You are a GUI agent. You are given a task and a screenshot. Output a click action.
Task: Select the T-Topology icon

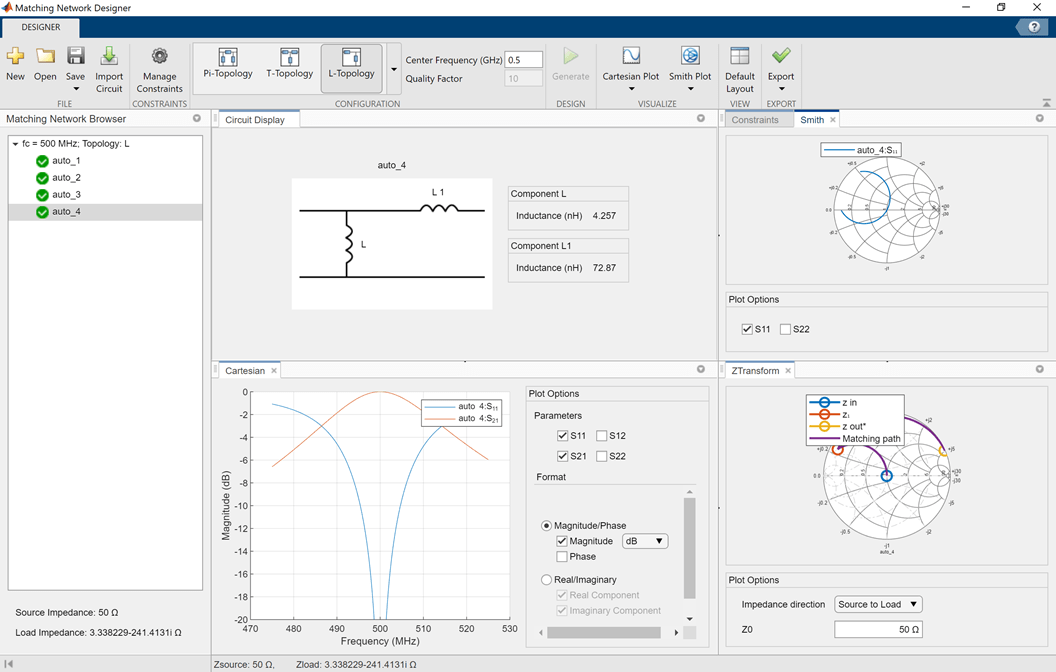coord(290,57)
